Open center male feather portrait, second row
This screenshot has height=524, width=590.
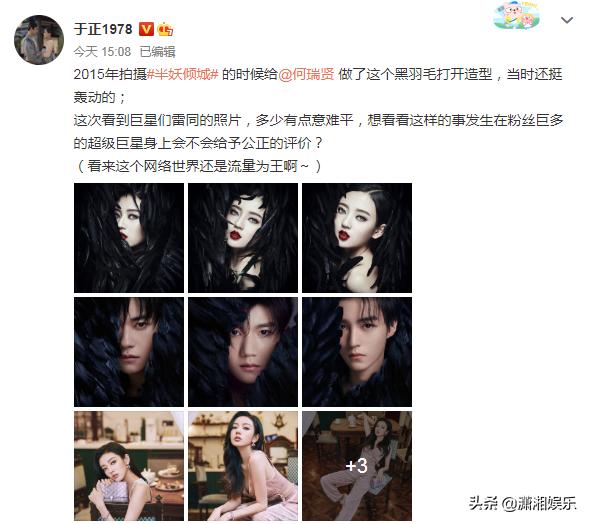[x=243, y=352]
